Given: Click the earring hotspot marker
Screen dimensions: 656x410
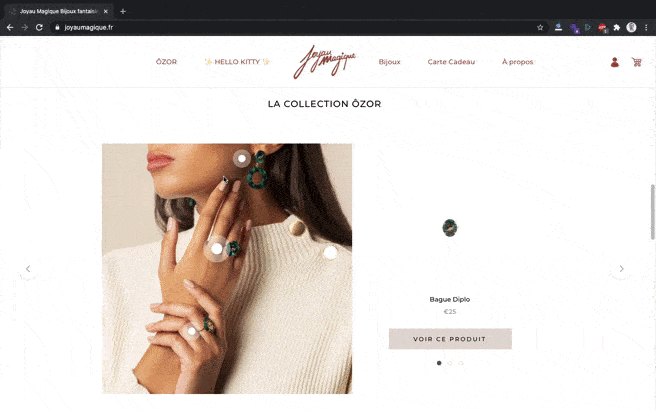Looking at the screenshot, I should point(241,159).
